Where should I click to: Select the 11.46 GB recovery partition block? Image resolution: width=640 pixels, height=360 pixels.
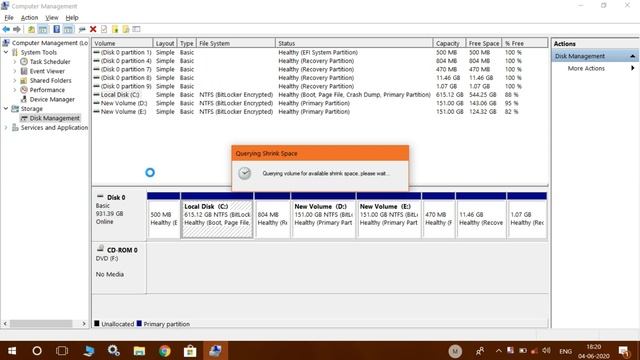481,215
